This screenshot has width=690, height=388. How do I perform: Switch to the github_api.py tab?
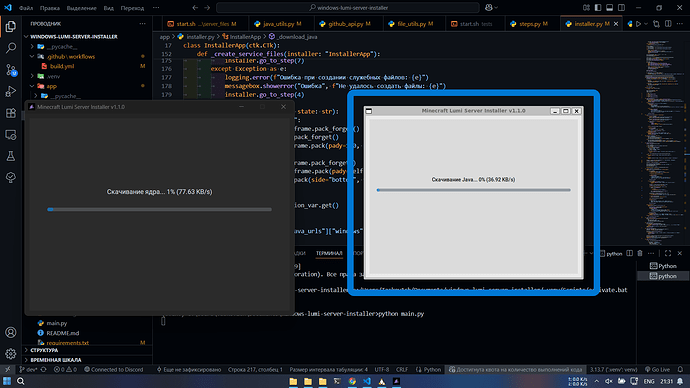click(x=348, y=24)
